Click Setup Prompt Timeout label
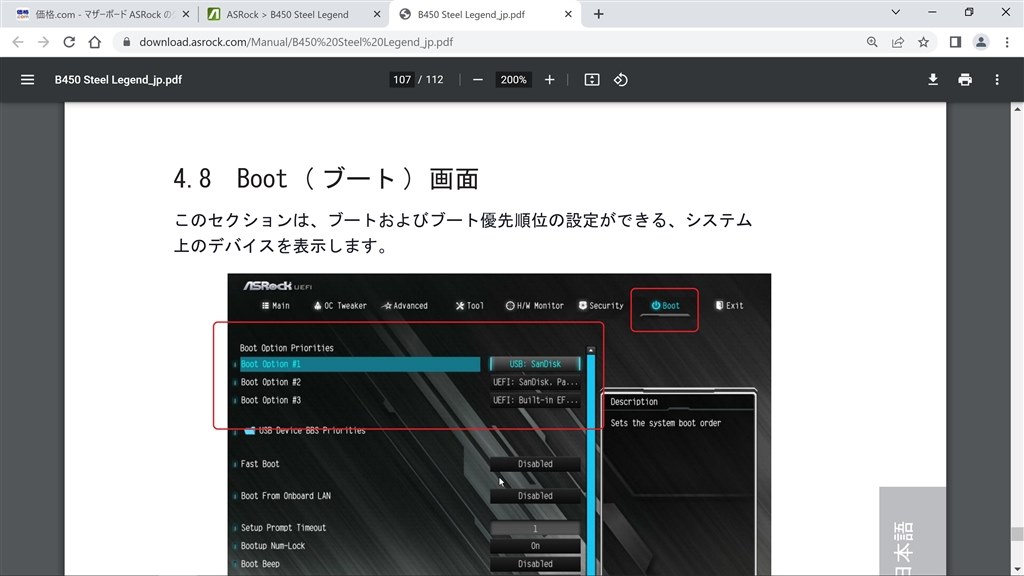Screen dimensions: 1024x576 283,528
